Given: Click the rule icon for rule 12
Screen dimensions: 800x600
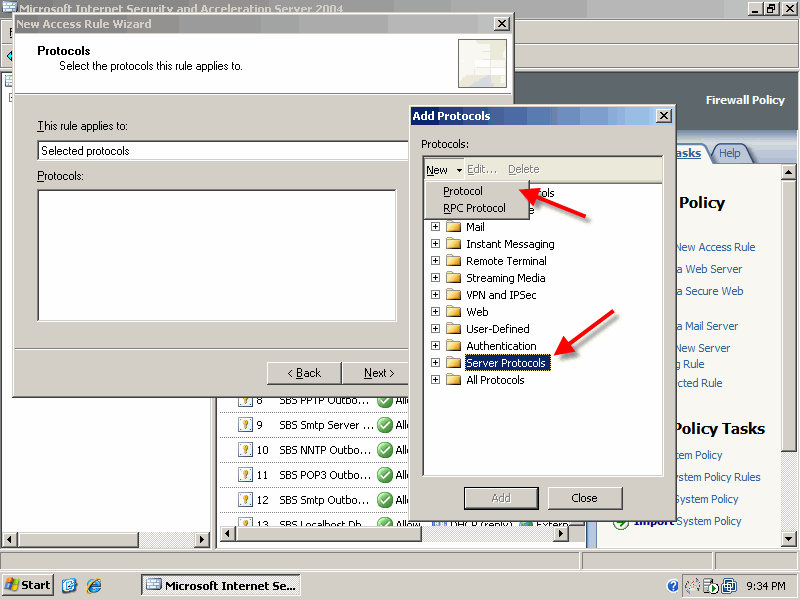Looking at the screenshot, I should [245, 499].
